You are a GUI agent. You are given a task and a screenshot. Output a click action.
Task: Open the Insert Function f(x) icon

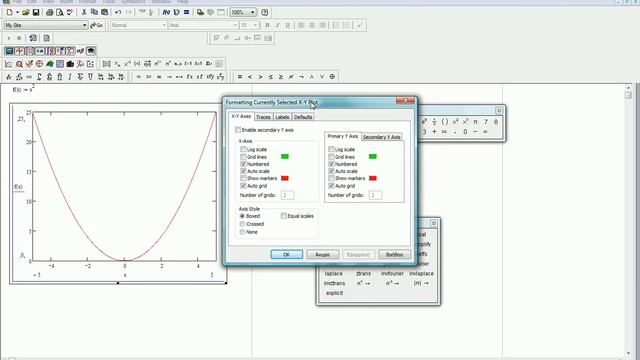166,12
